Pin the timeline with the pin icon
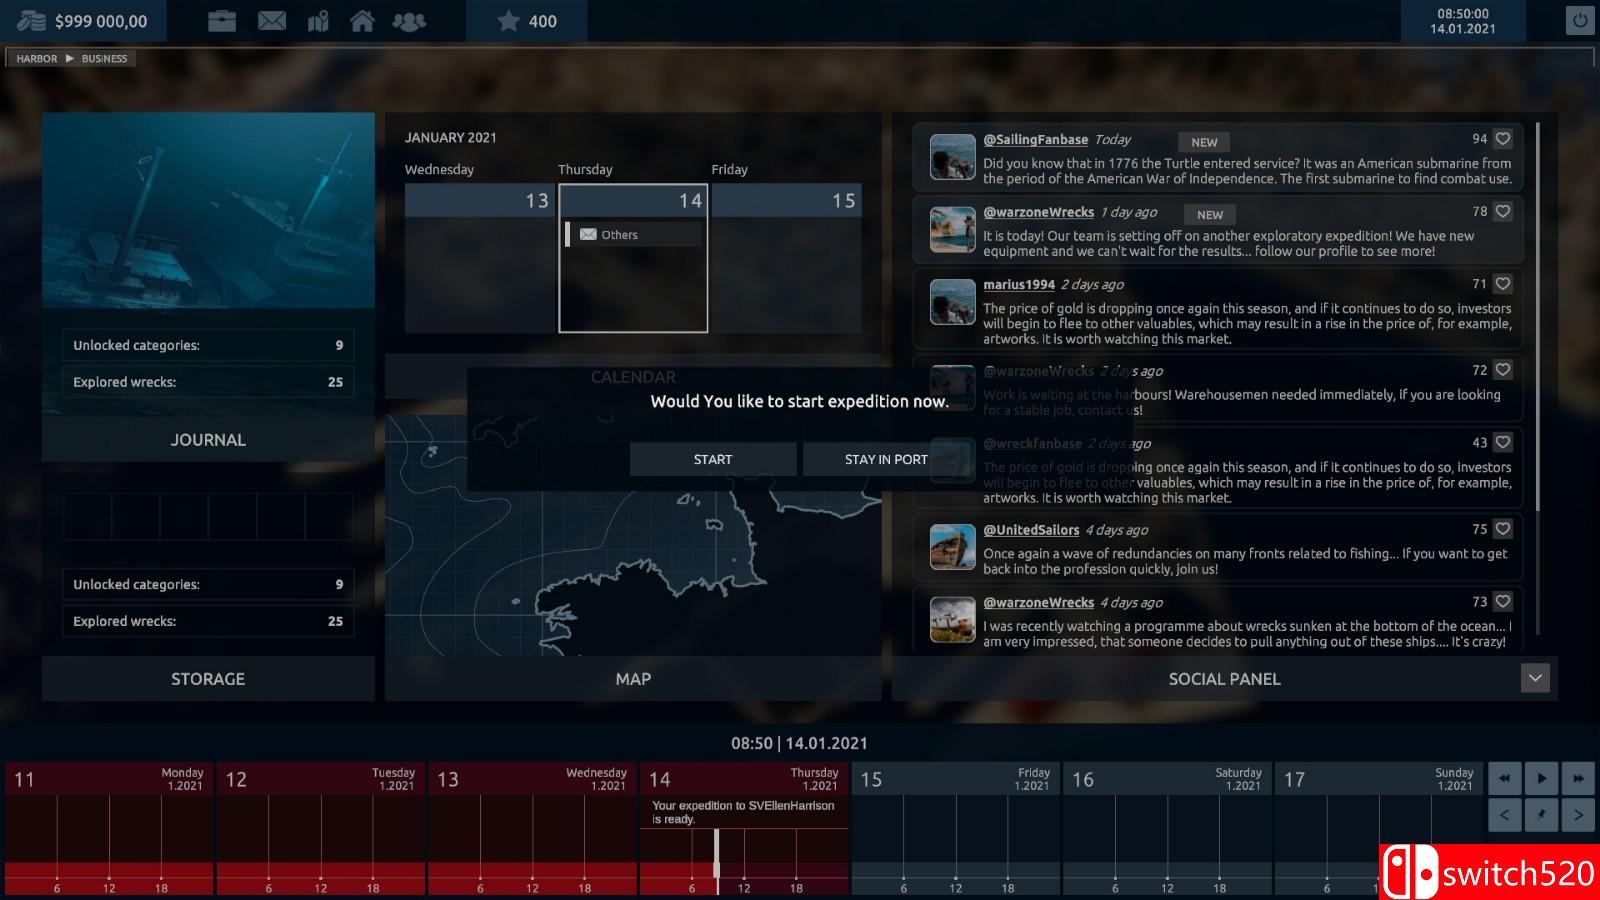The height and width of the screenshot is (900, 1600). 1541,815
